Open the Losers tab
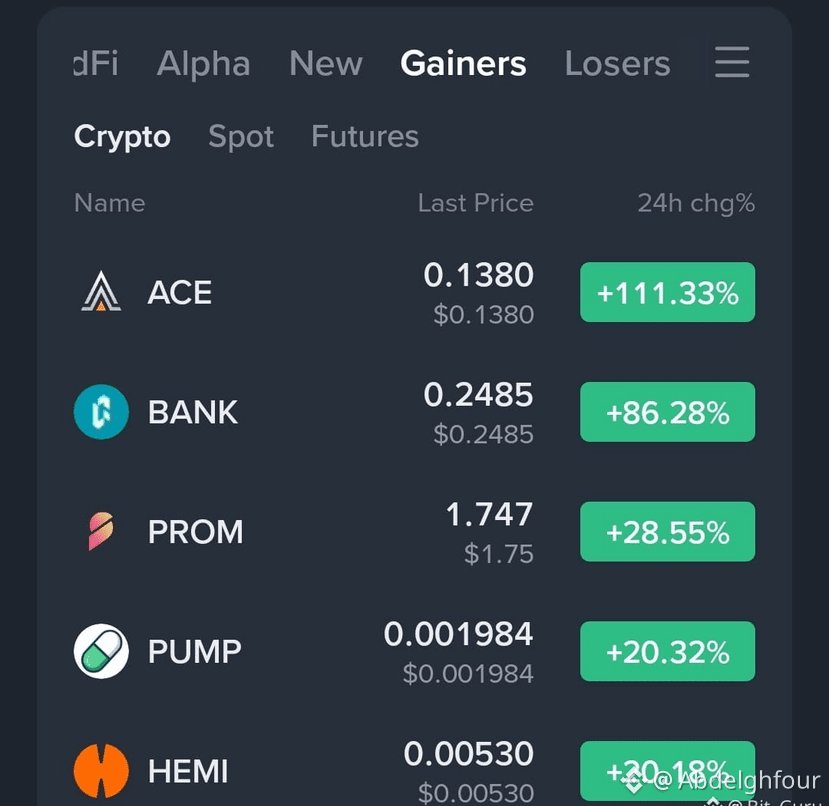 click(x=618, y=63)
